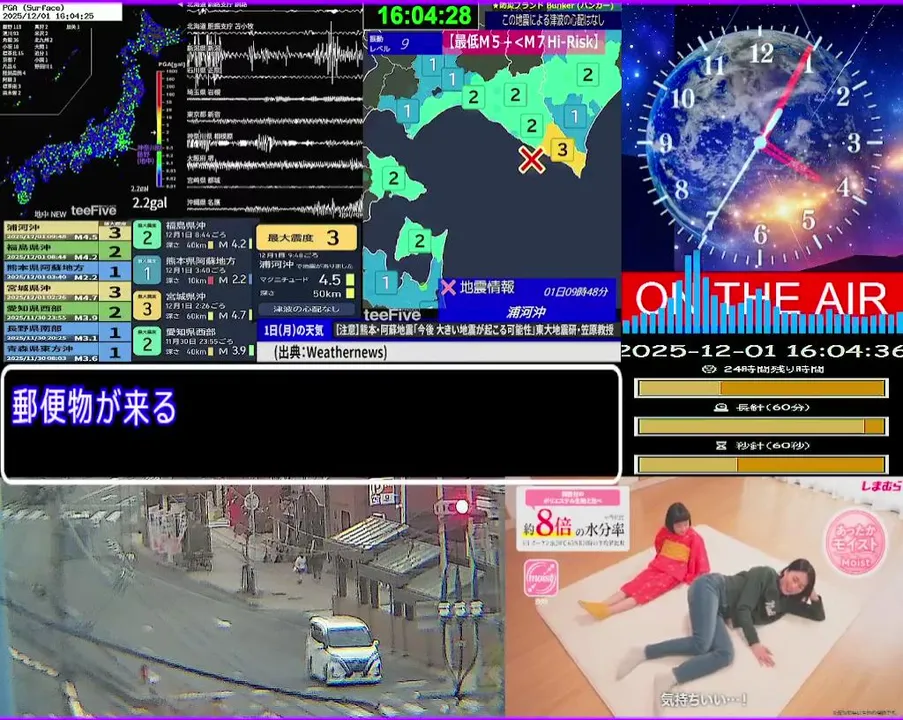
Task: Click the この地震による津波の心配はなし notice
Action: click(x=553, y=20)
